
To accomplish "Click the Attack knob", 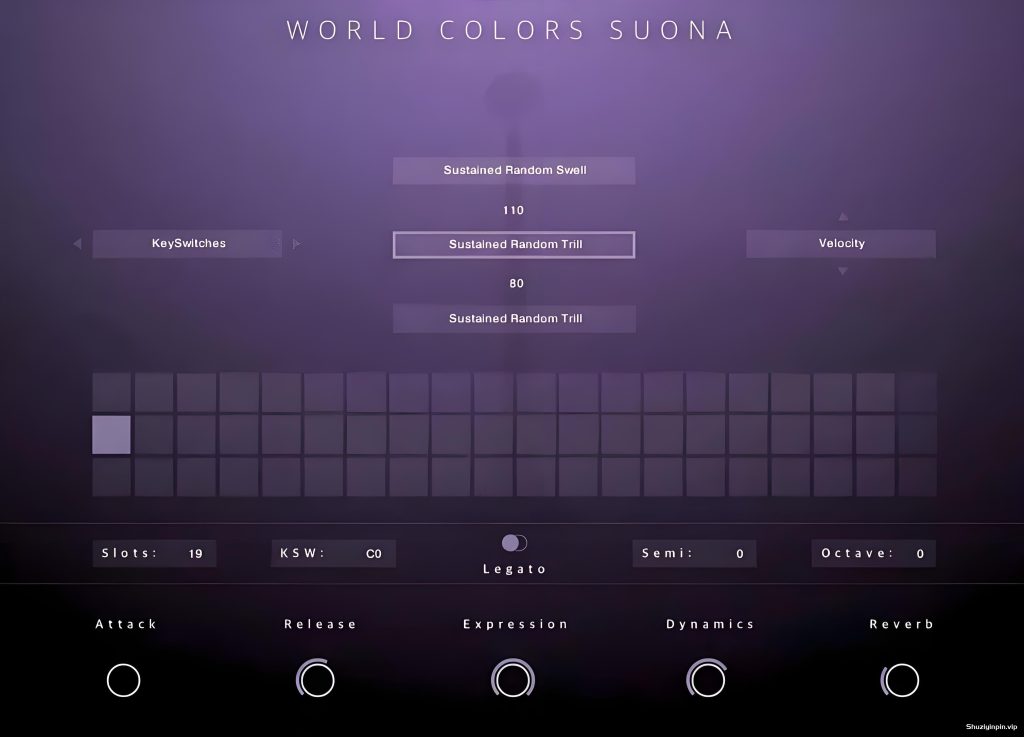I will (123, 680).
